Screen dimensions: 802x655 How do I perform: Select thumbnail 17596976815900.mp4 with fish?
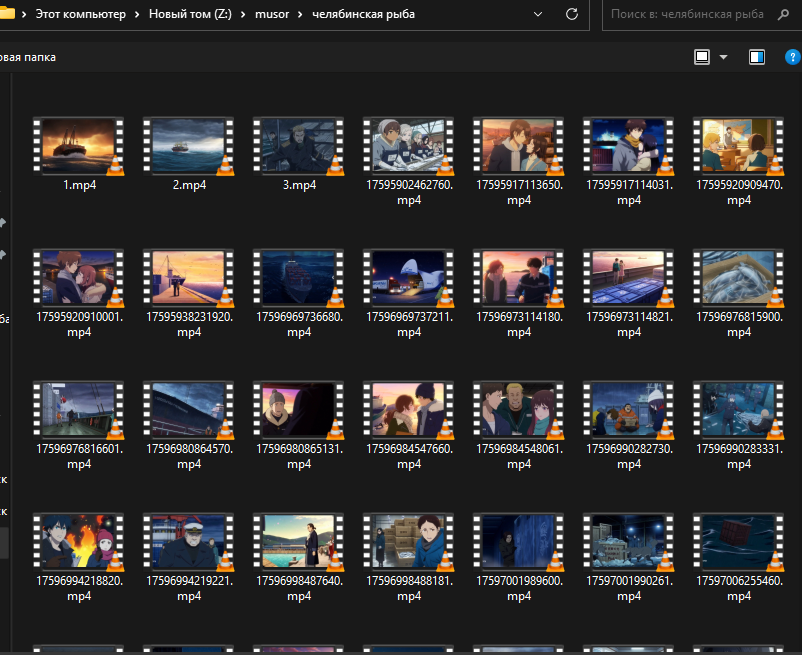click(x=738, y=278)
